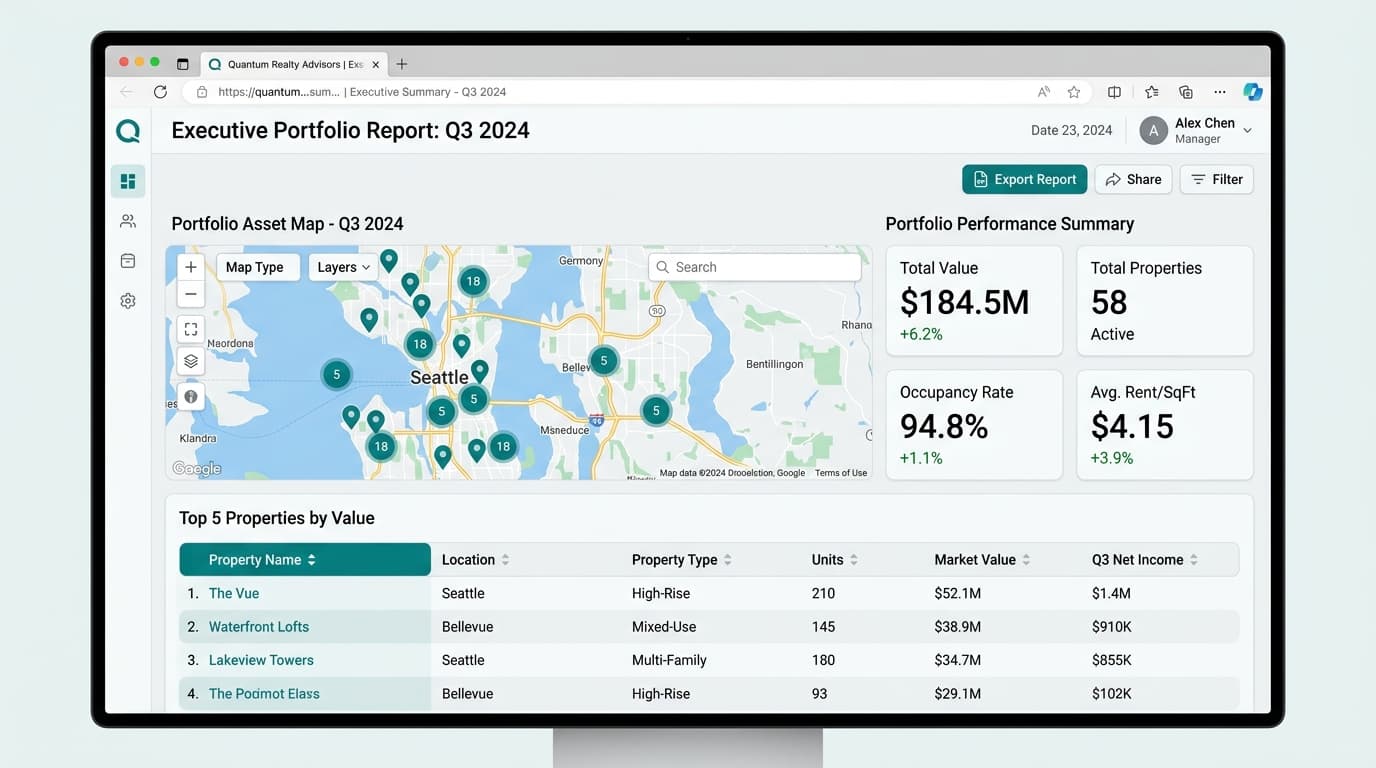Click the Share button
The image size is (1376, 768).
click(1133, 180)
